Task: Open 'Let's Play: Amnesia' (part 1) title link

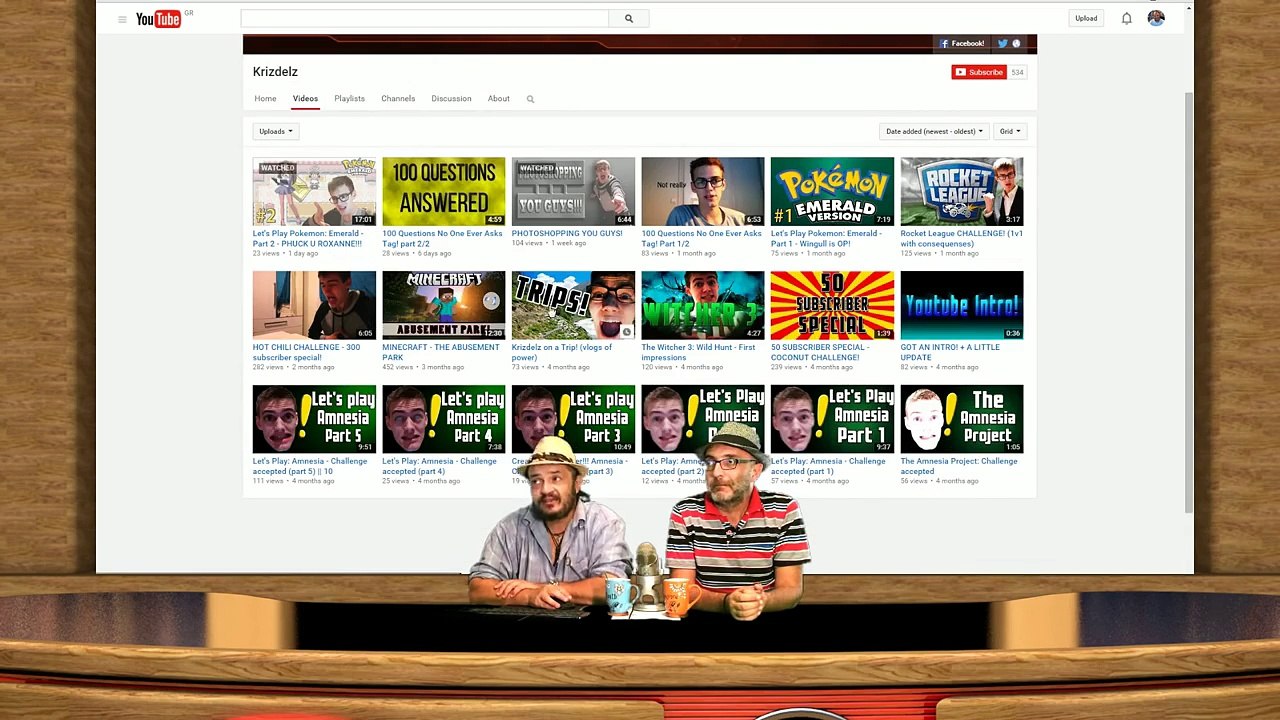Action: pos(828,467)
